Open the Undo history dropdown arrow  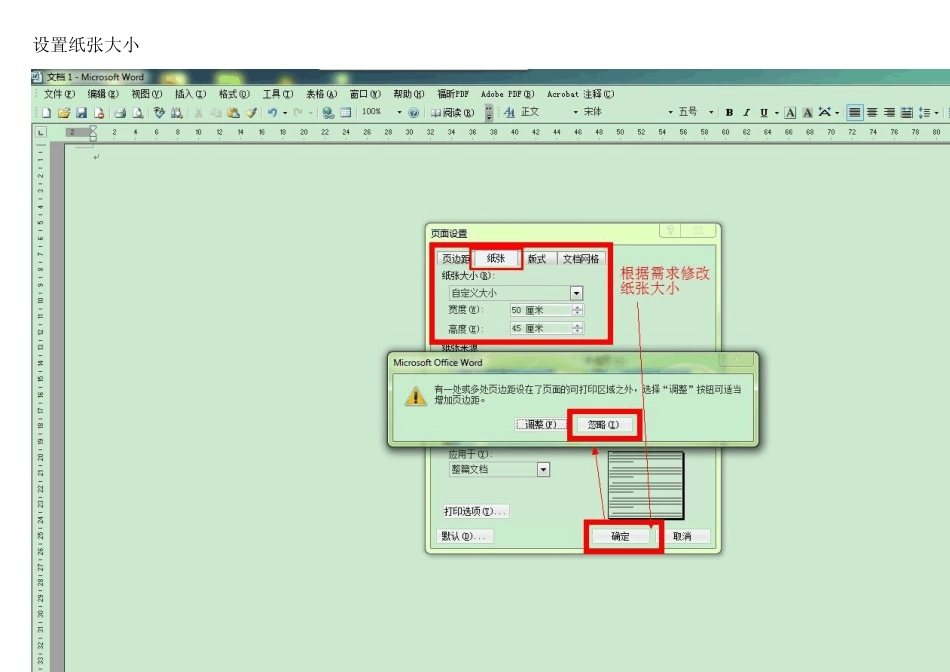284,113
